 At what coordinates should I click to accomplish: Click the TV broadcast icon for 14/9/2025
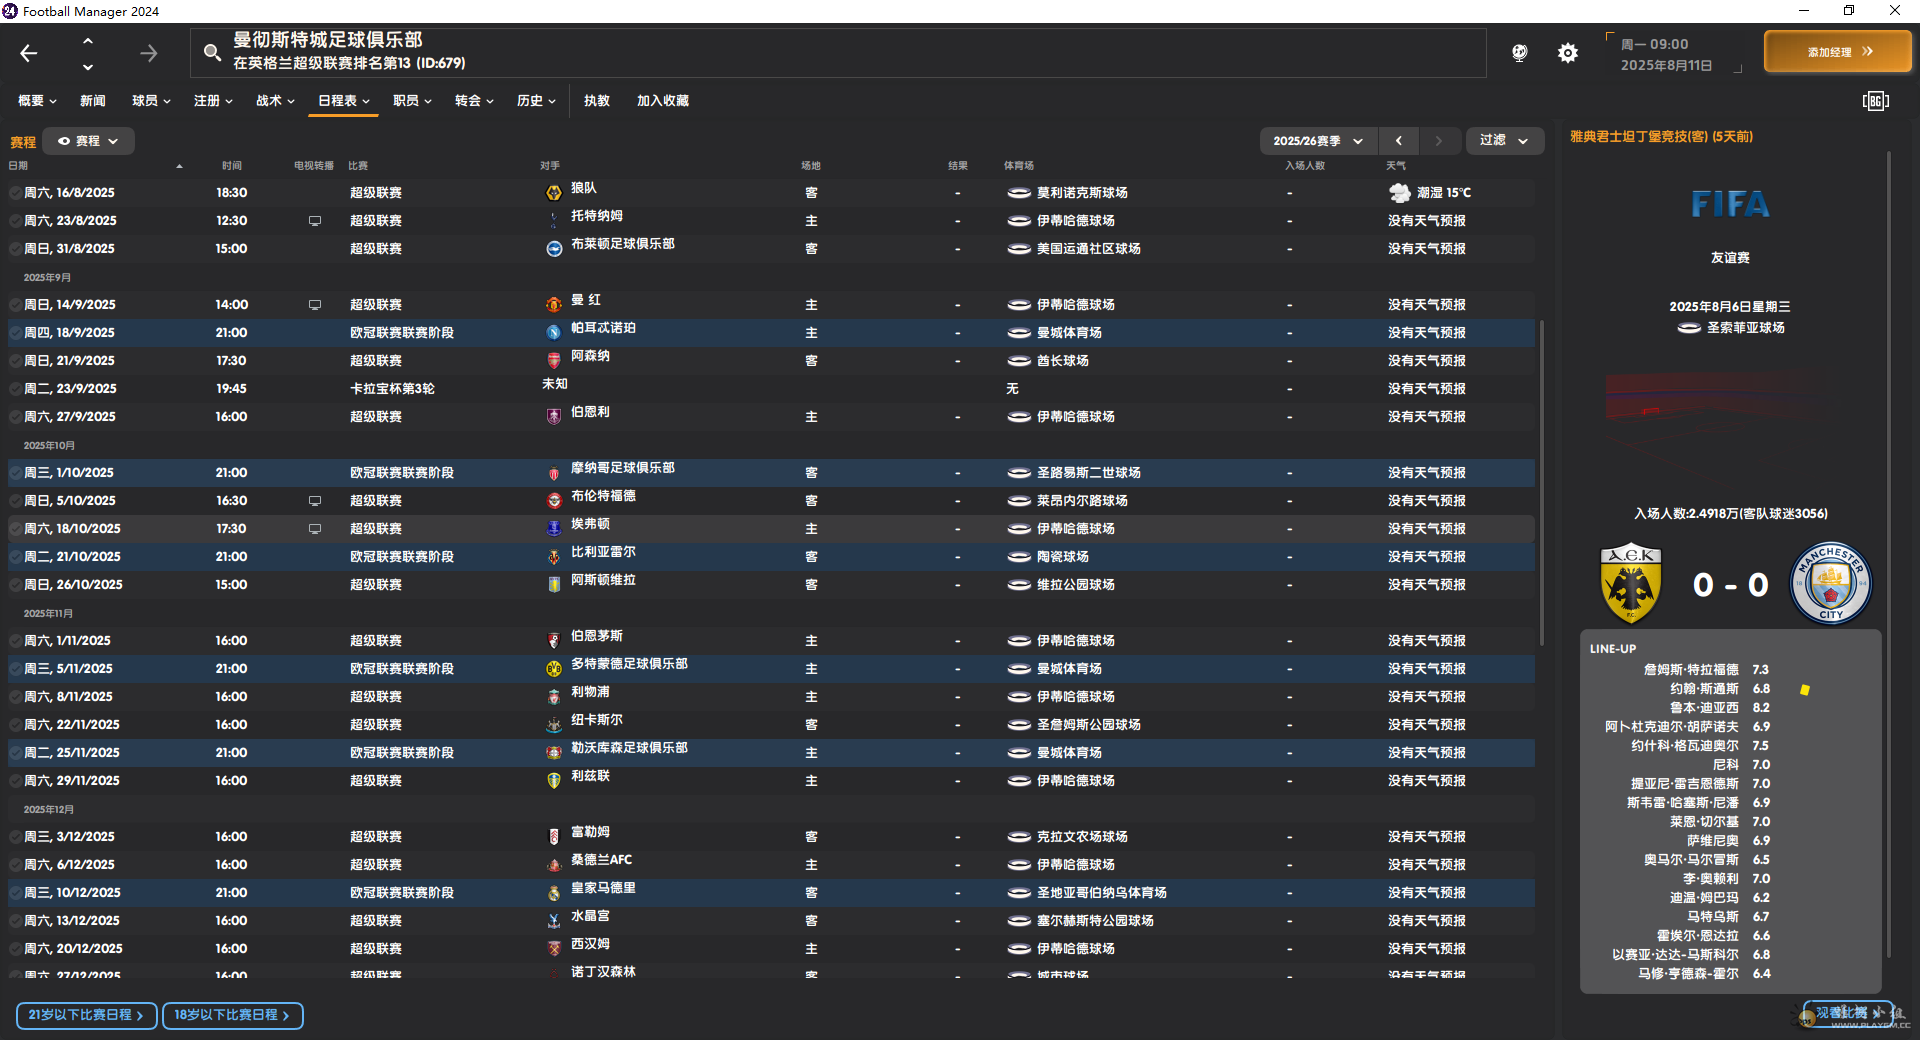(315, 305)
